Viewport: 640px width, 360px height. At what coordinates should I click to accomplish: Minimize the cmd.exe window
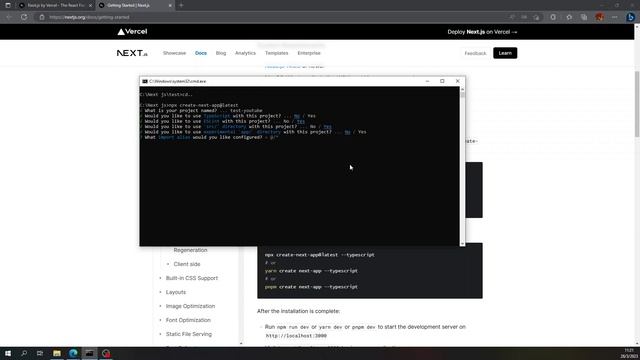427,81
